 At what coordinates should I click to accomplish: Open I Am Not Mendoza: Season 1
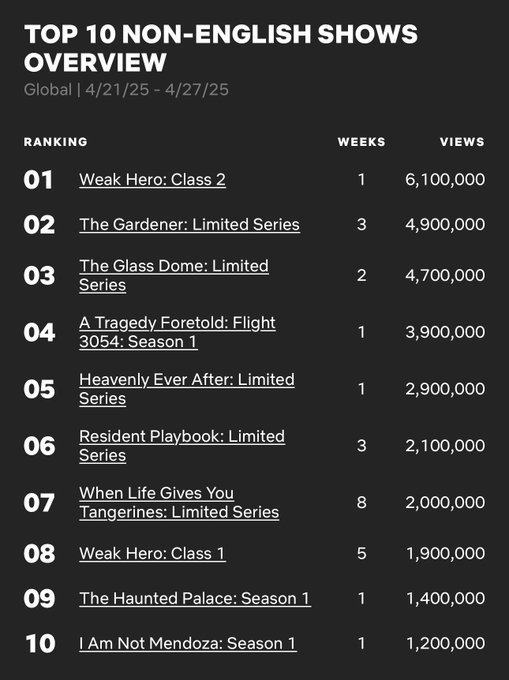click(x=188, y=644)
